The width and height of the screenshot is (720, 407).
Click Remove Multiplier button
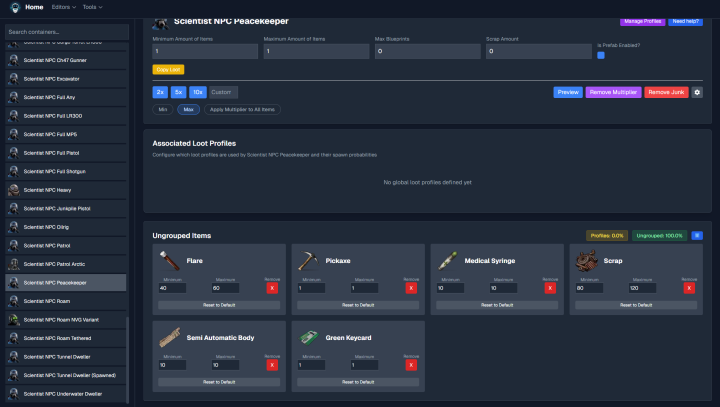click(613, 92)
